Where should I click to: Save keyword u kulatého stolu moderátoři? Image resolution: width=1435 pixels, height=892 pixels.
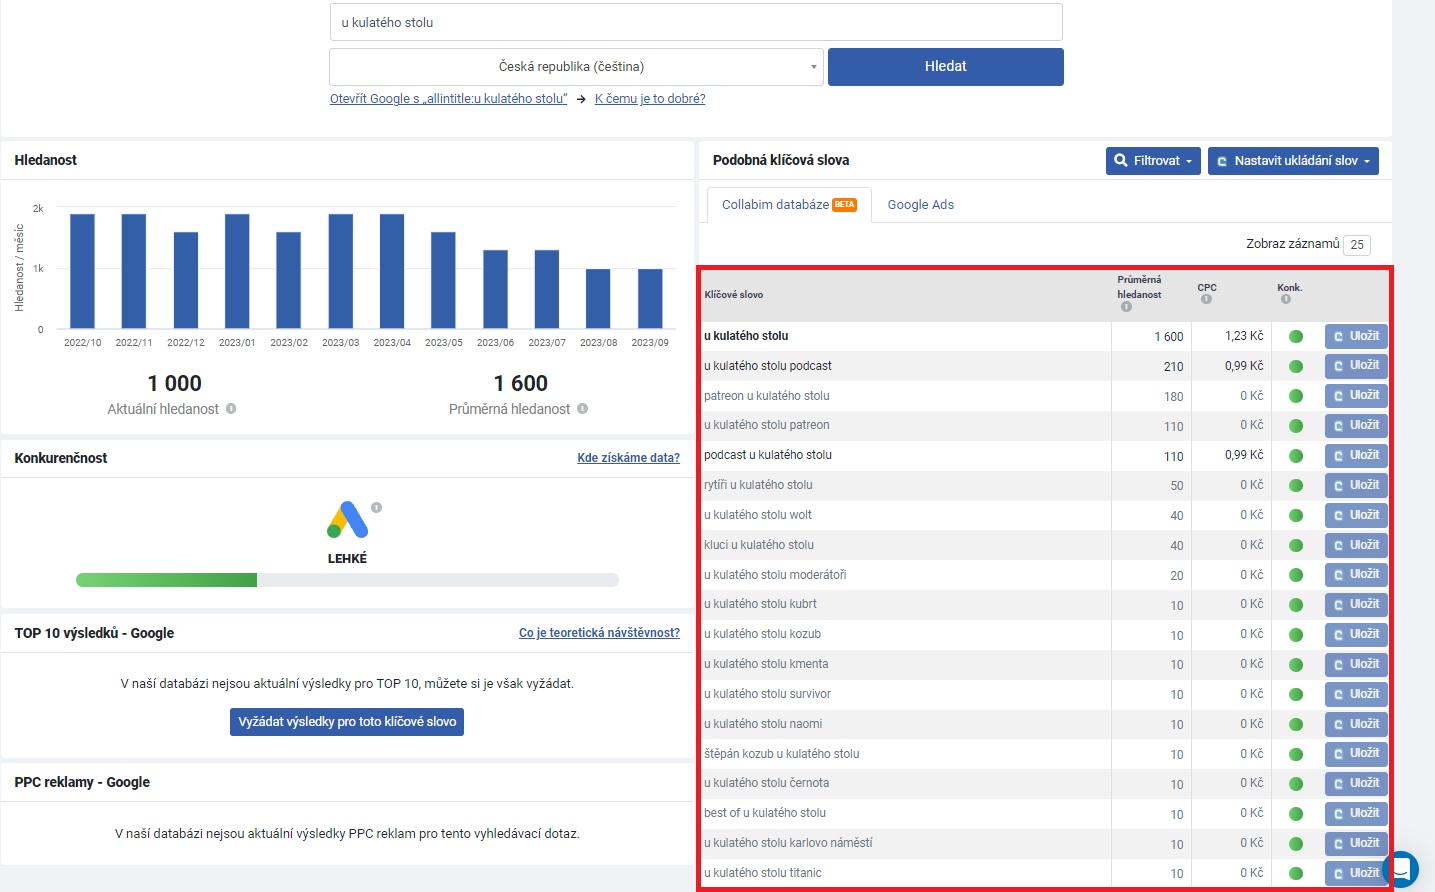1356,575
